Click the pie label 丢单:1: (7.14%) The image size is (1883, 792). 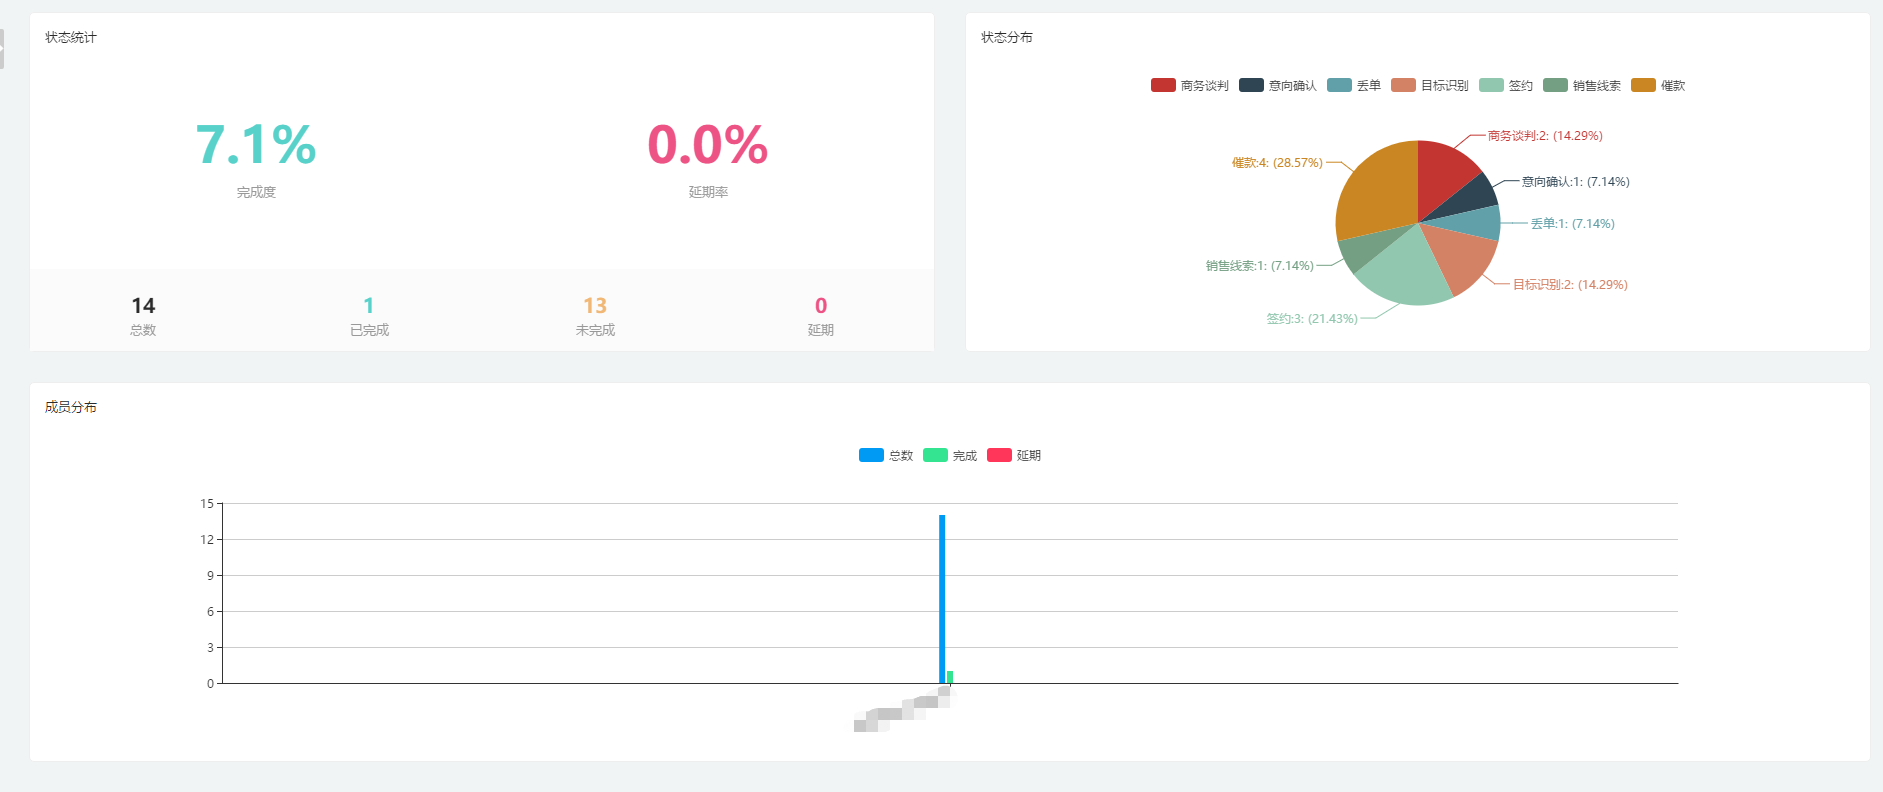pos(1573,224)
